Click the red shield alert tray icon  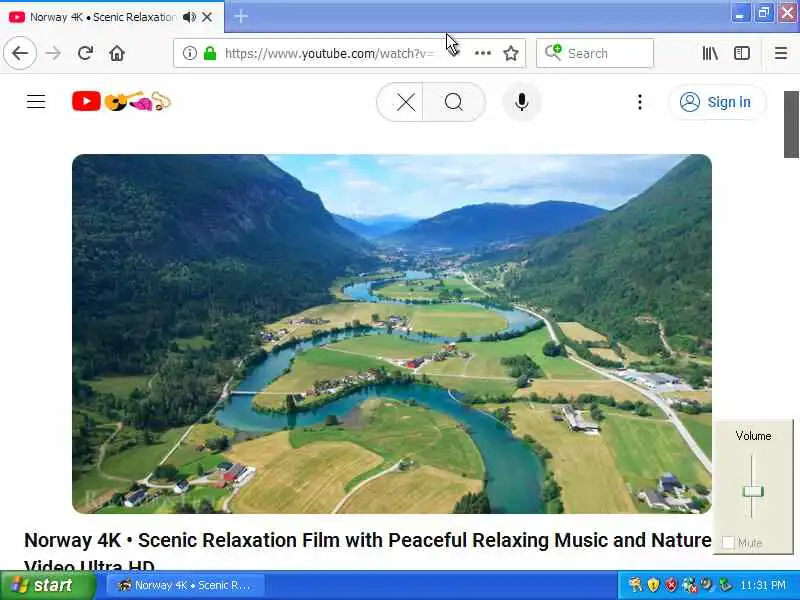(x=671, y=585)
